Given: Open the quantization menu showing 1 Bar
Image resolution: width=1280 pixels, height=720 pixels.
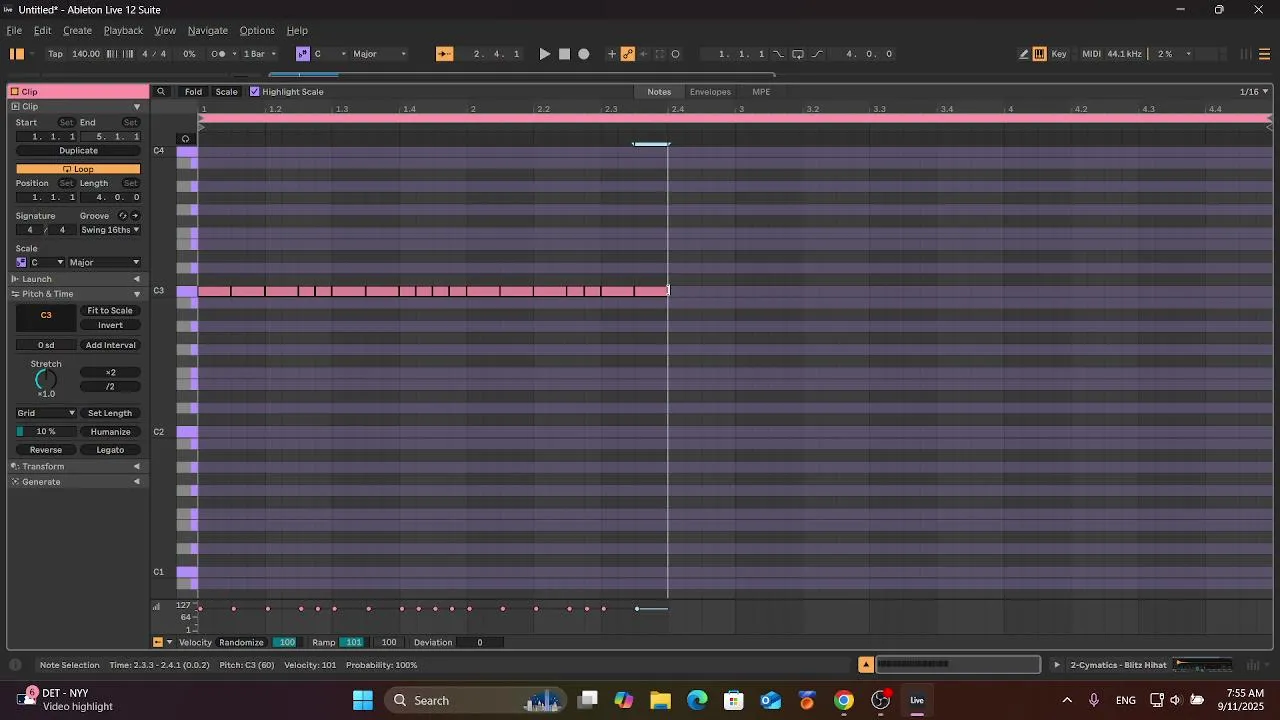Looking at the screenshot, I should [x=259, y=54].
